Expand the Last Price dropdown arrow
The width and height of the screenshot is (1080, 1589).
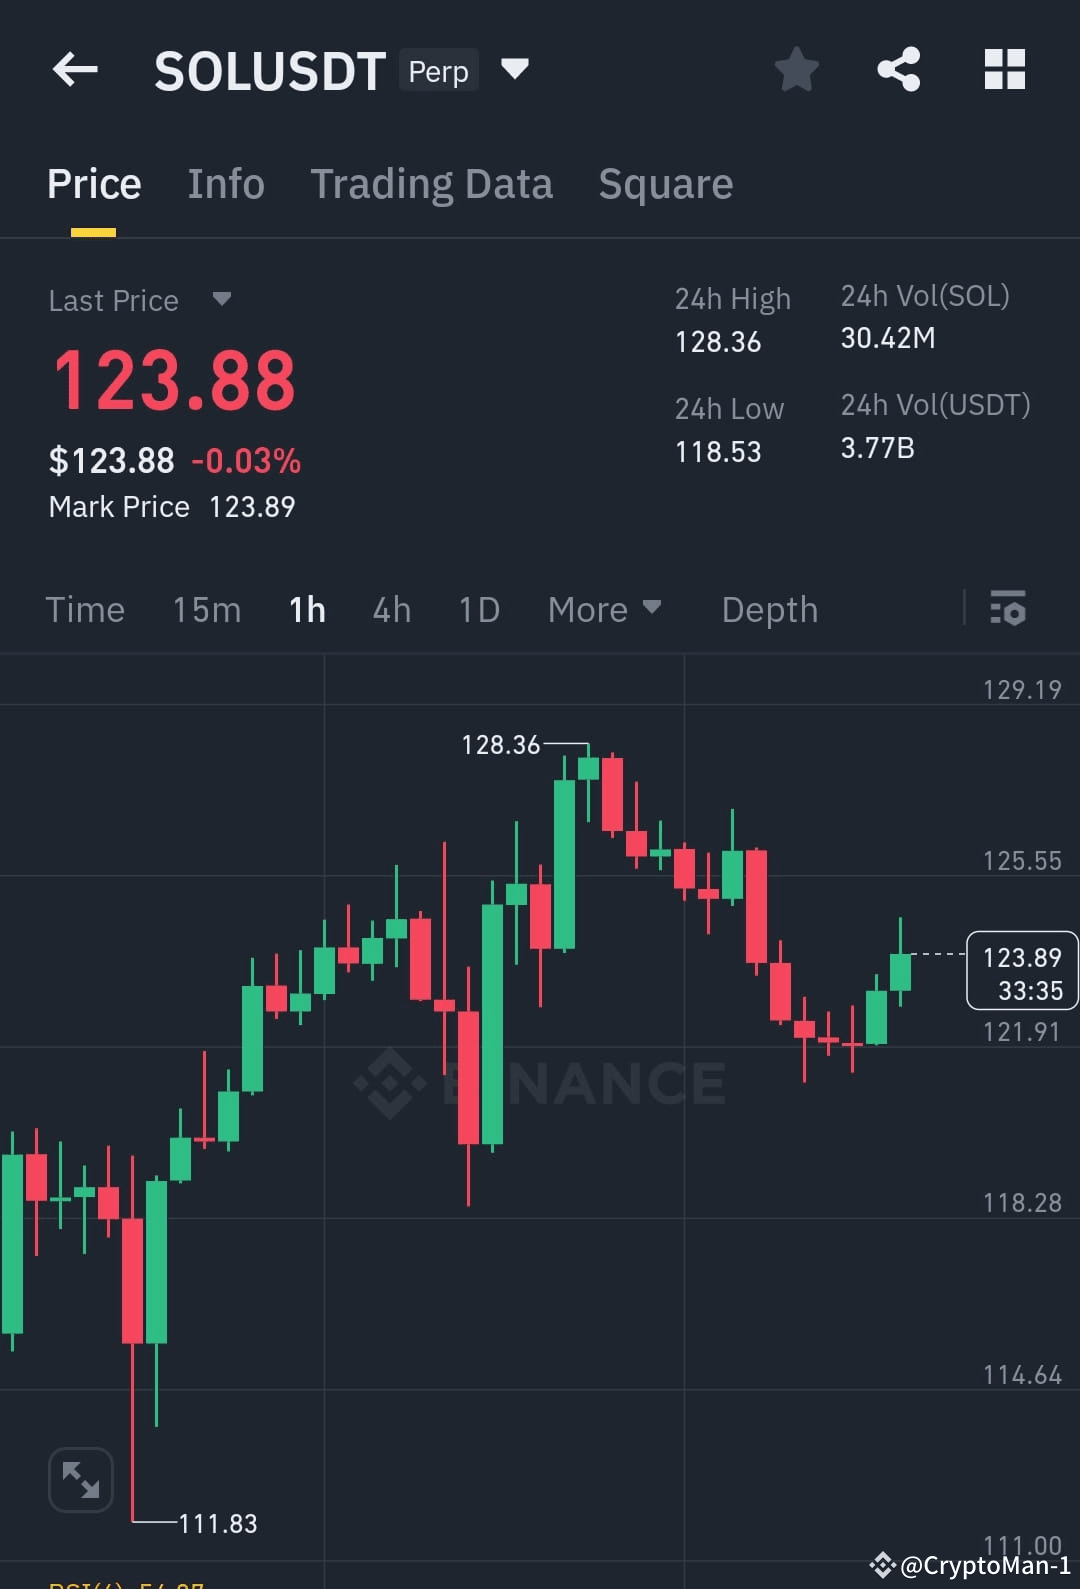click(221, 300)
